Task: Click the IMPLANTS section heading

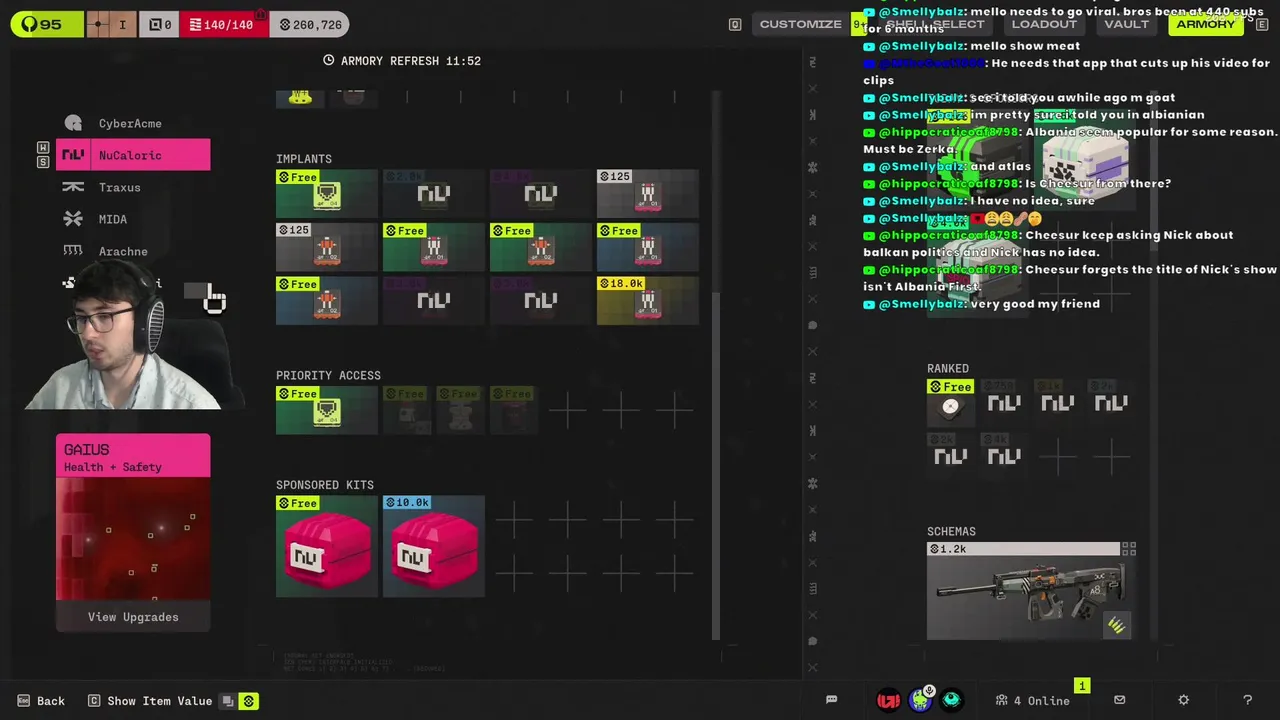Action: point(304,159)
